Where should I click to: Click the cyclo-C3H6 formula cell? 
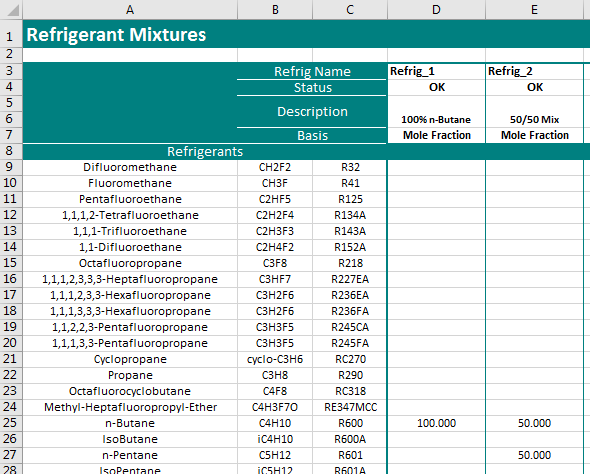tap(275, 359)
